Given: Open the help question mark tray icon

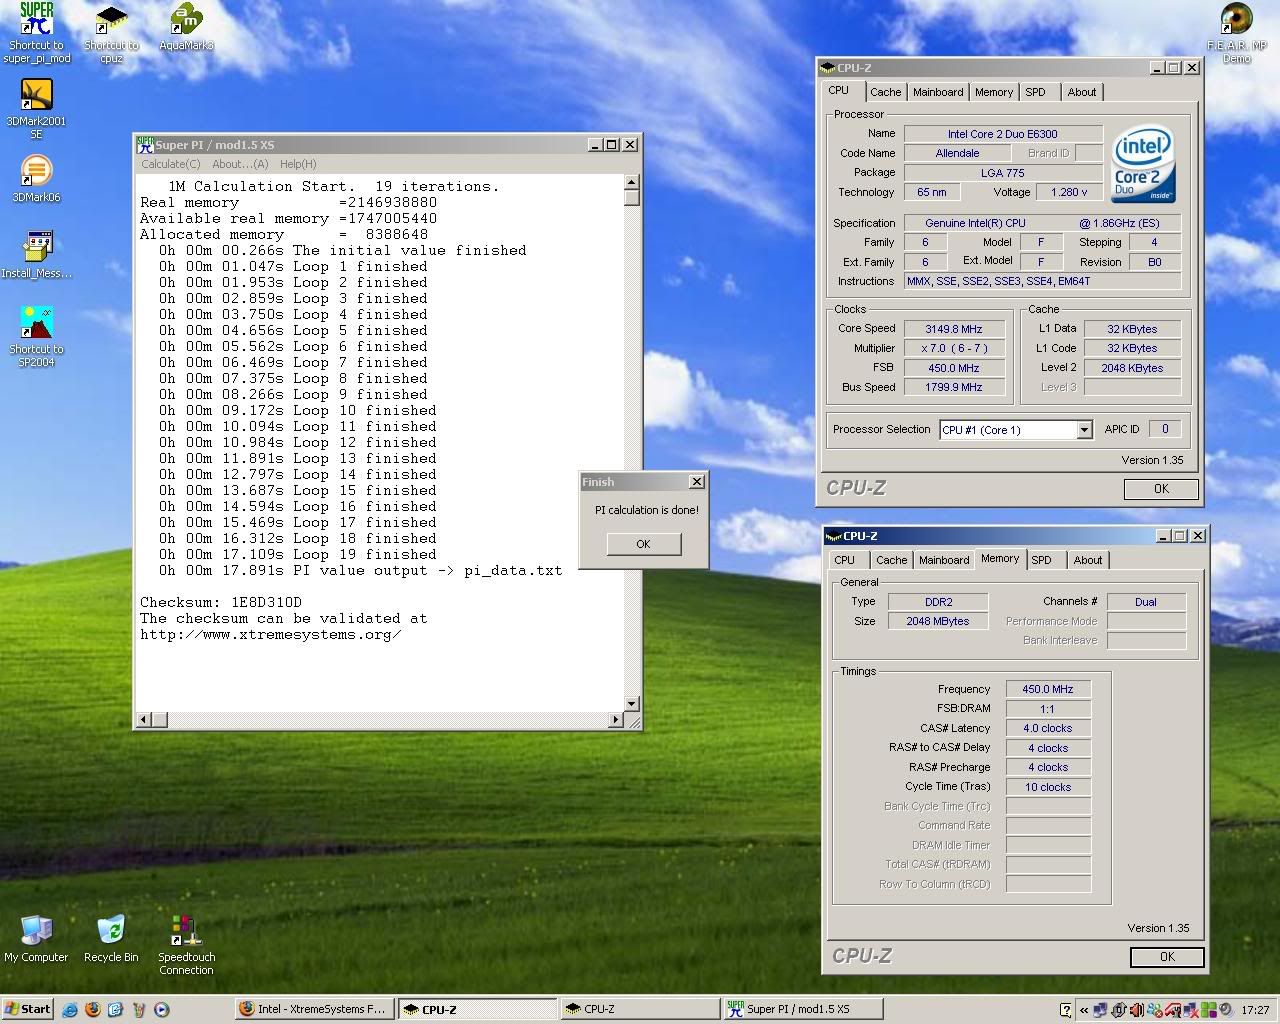Looking at the screenshot, I should pyautogui.click(x=1065, y=1010).
